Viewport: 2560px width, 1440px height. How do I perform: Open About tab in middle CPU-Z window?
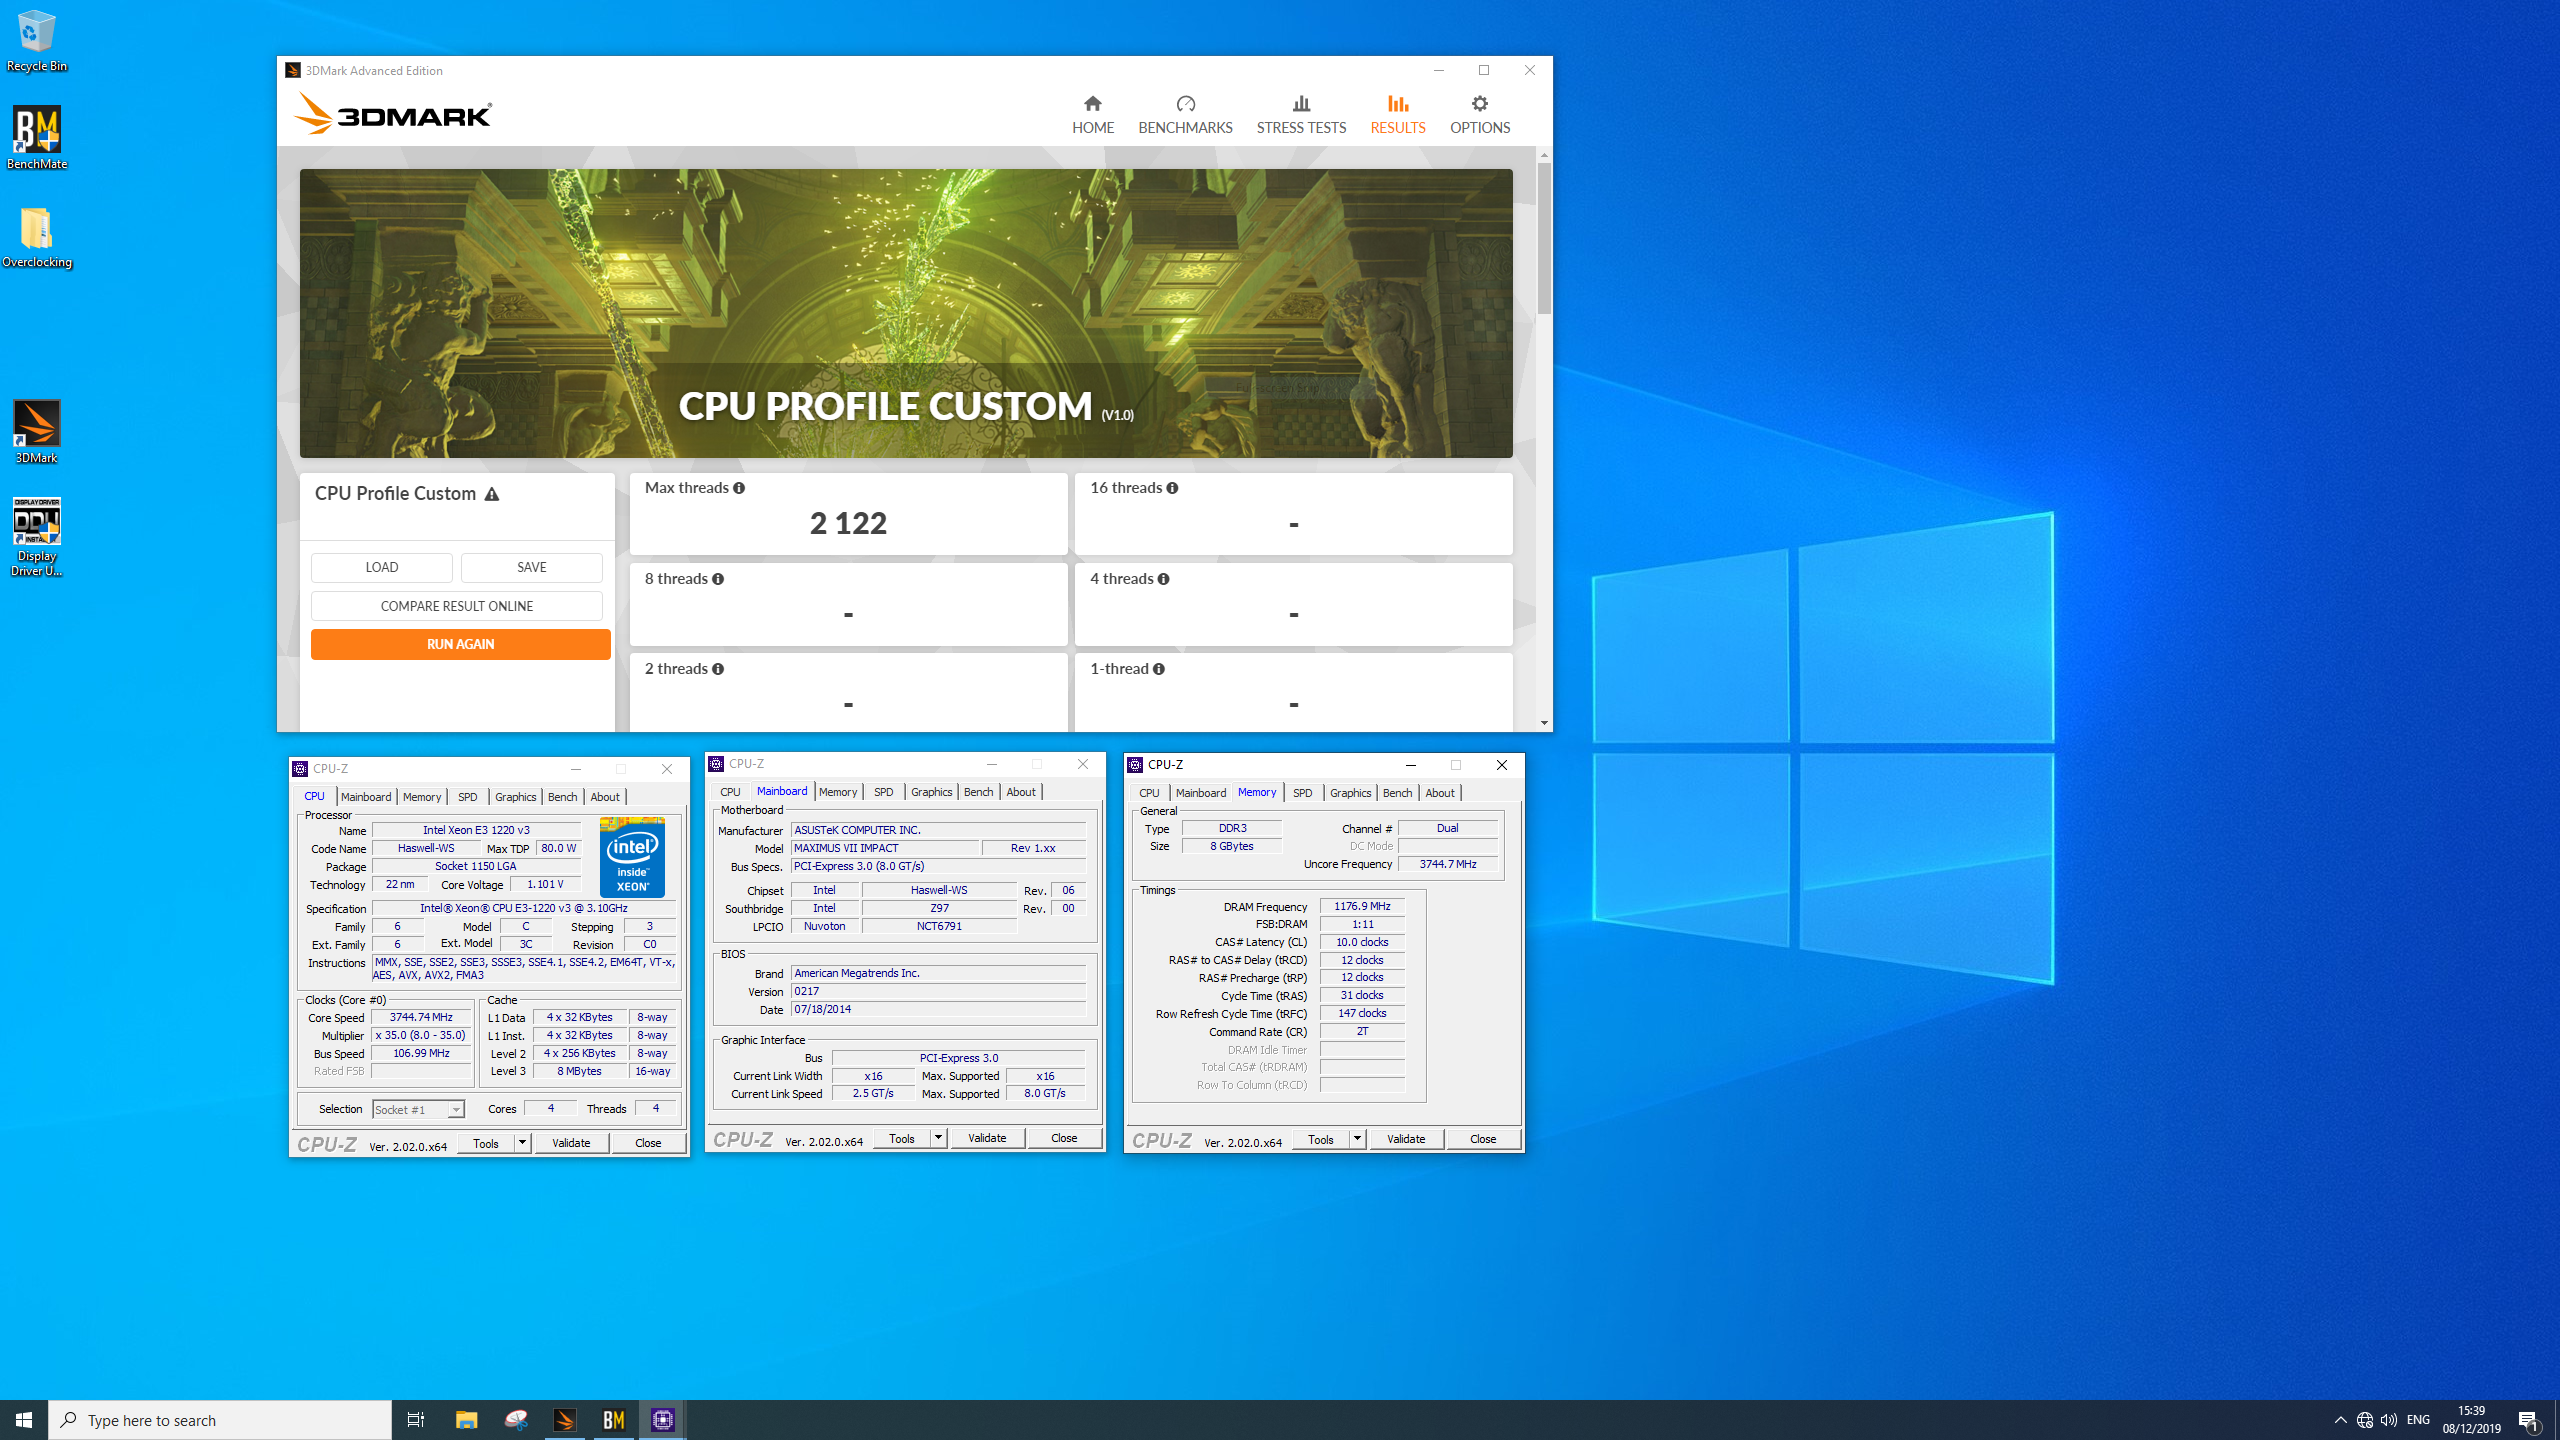[1020, 792]
